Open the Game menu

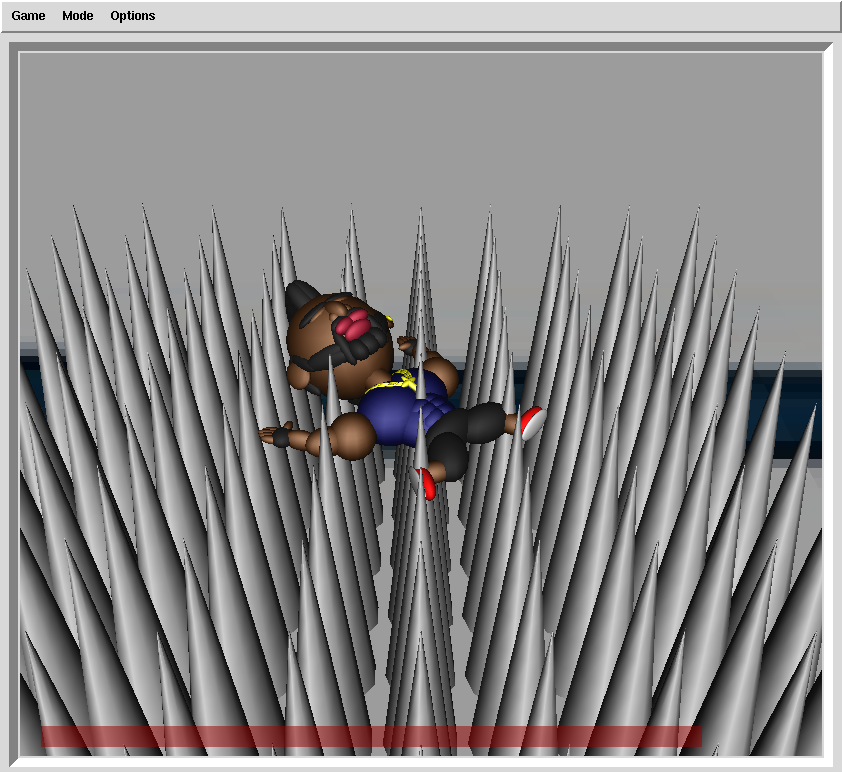click(28, 16)
